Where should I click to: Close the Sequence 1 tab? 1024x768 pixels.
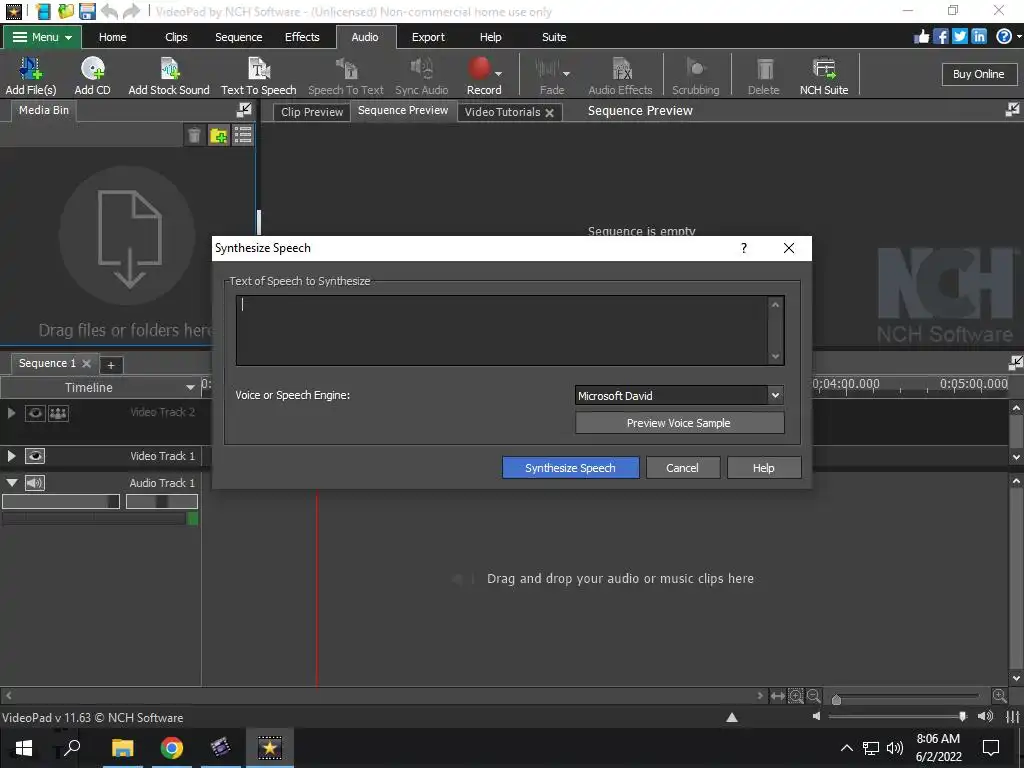(x=86, y=363)
